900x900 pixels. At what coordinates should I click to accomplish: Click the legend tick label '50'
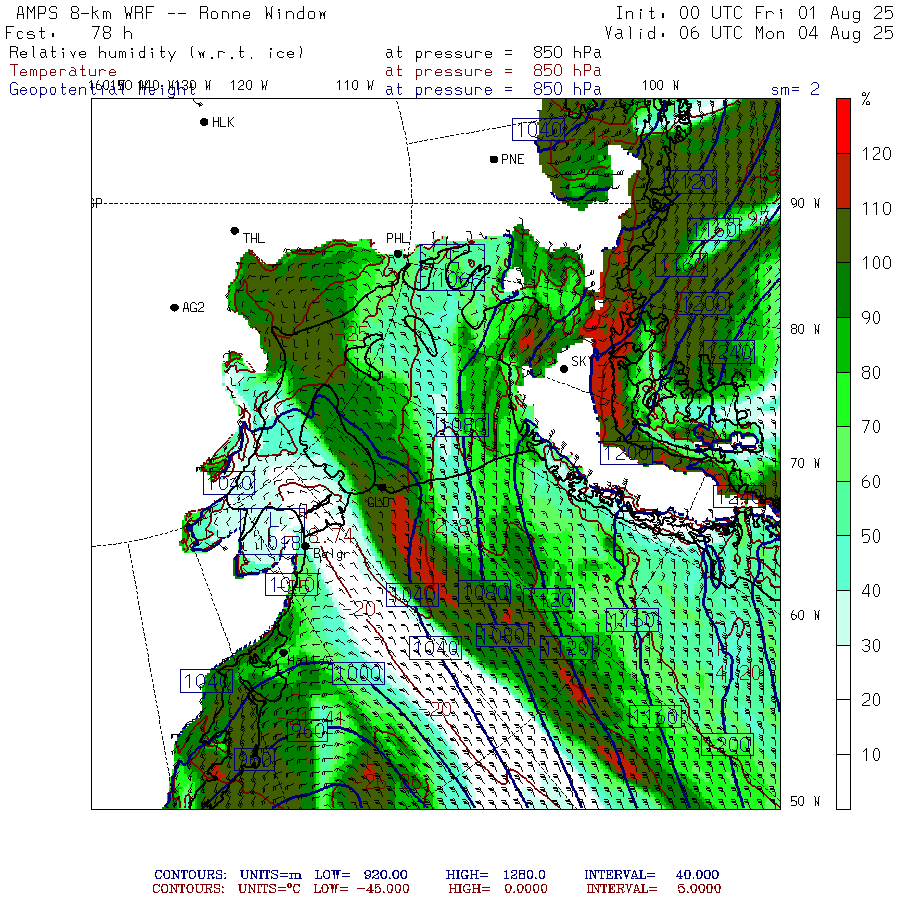point(871,536)
